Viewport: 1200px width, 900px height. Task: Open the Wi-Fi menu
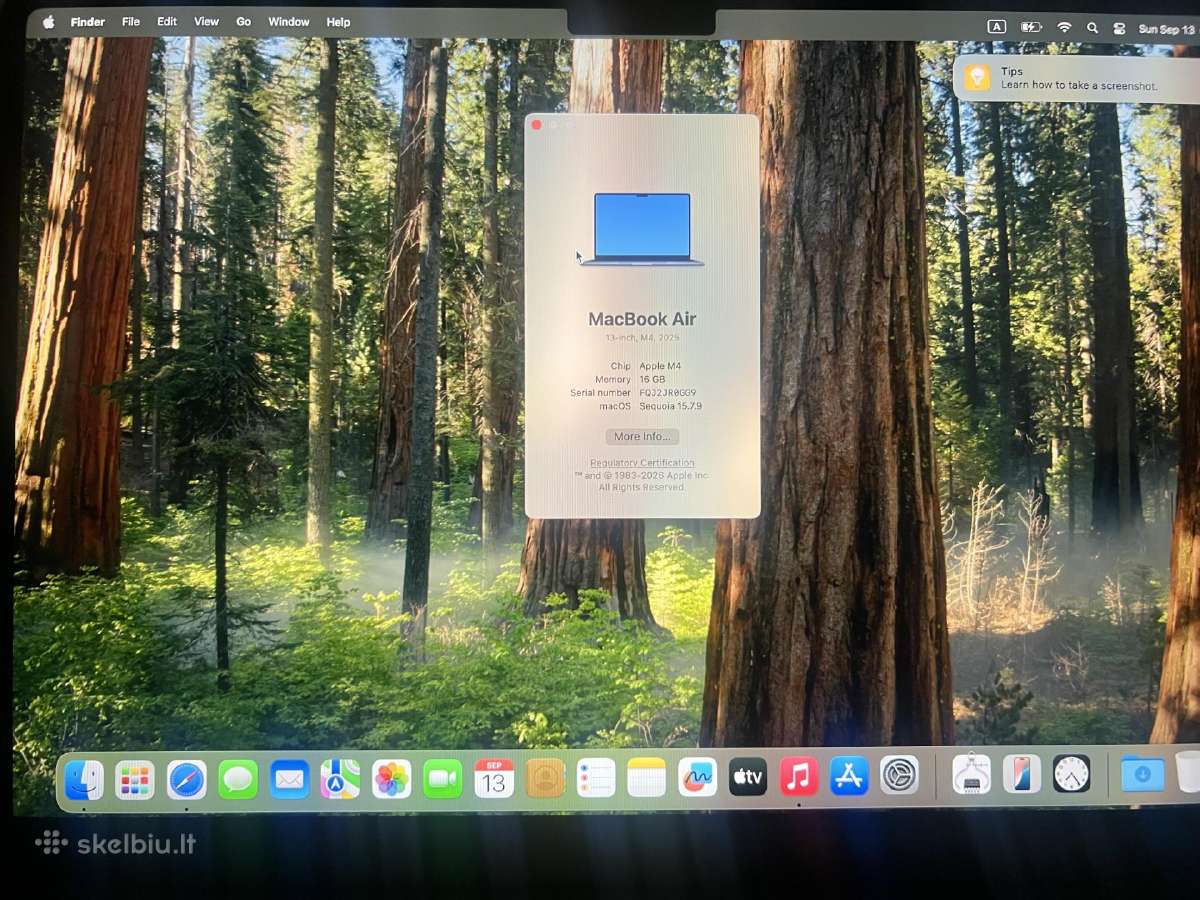1064,28
